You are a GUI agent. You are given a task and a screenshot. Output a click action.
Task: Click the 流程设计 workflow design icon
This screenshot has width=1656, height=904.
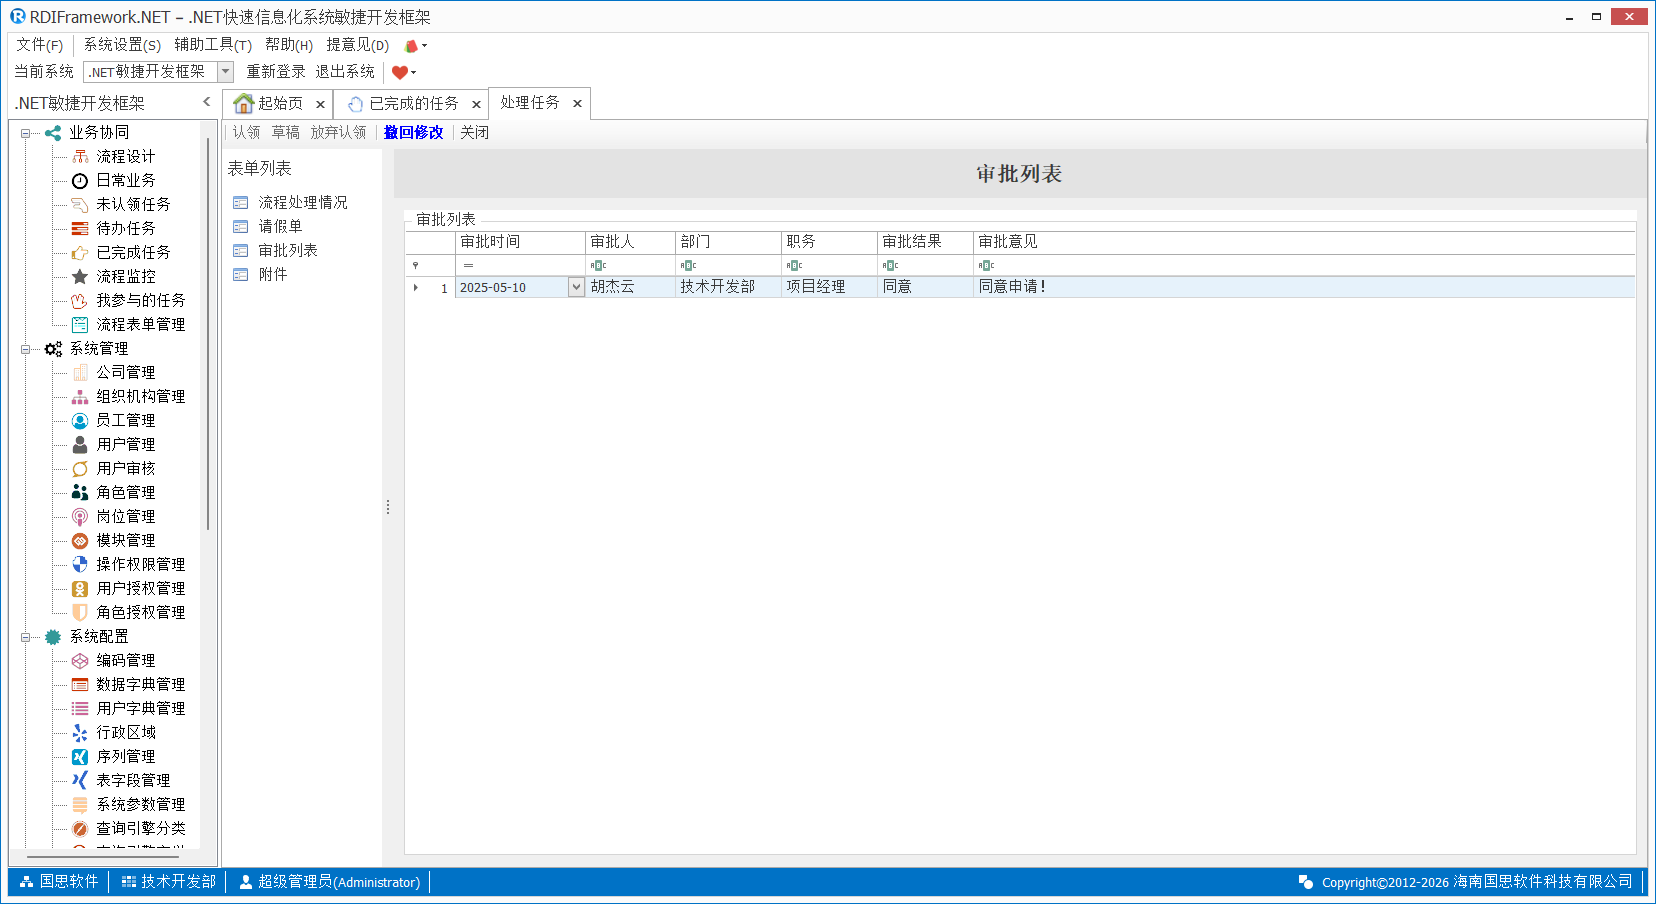(x=80, y=157)
